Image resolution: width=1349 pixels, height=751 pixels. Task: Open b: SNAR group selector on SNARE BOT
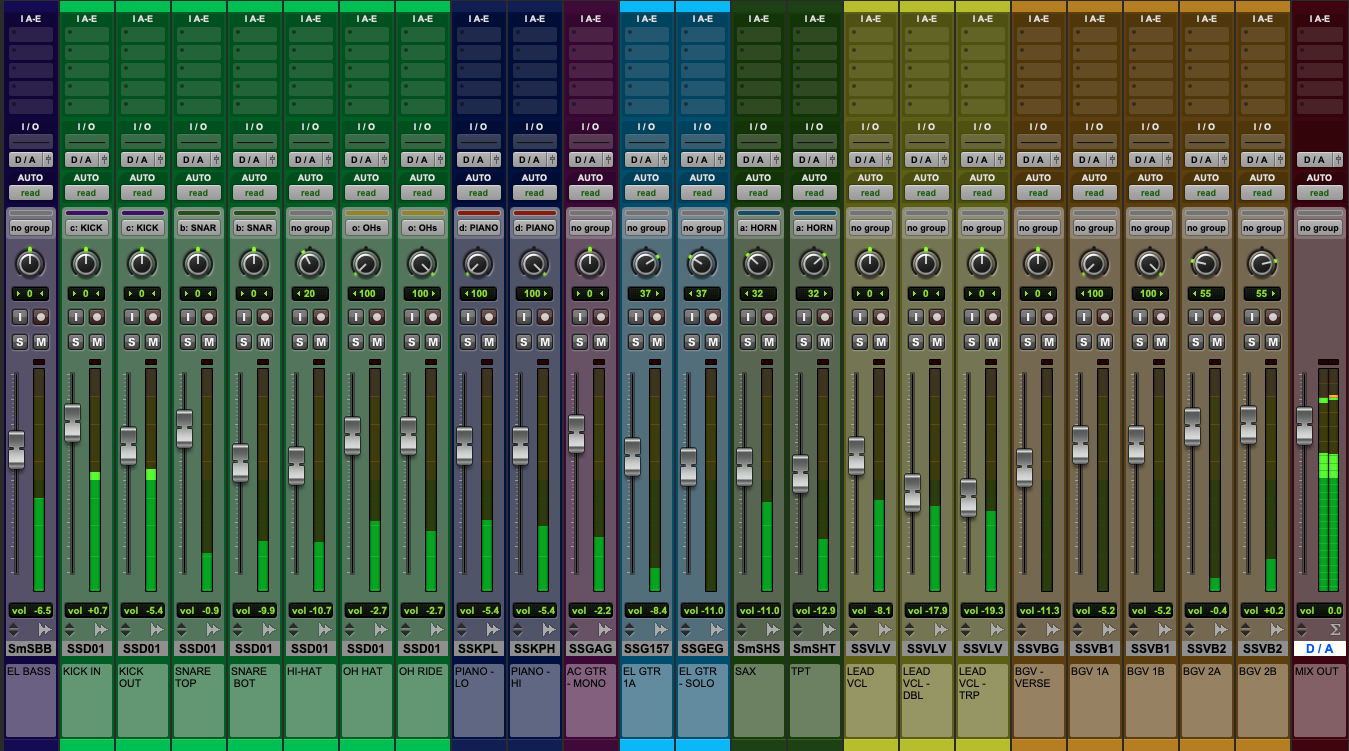coord(255,227)
